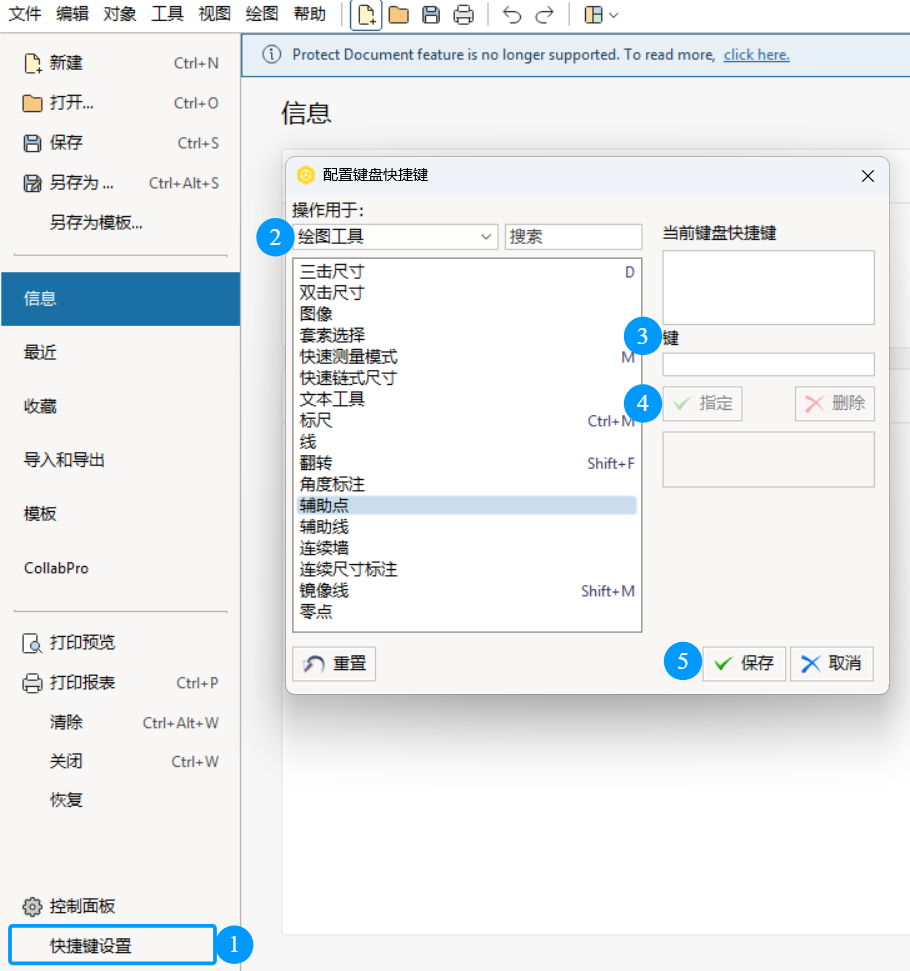Click 新建 in the file sidebar
This screenshot has width=910, height=971.
(x=121, y=63)
